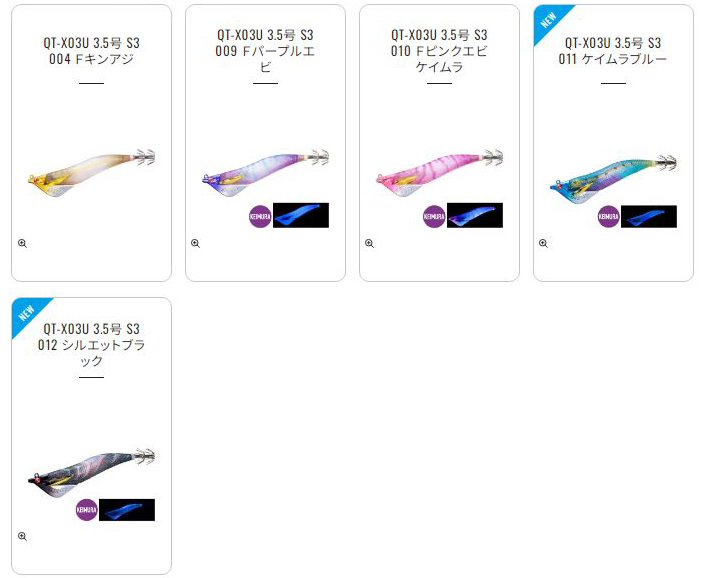Screen dimensions: 712x578
Task: View UV glow preview for 009 Fパープルエビ
Action: click(301, 215)
